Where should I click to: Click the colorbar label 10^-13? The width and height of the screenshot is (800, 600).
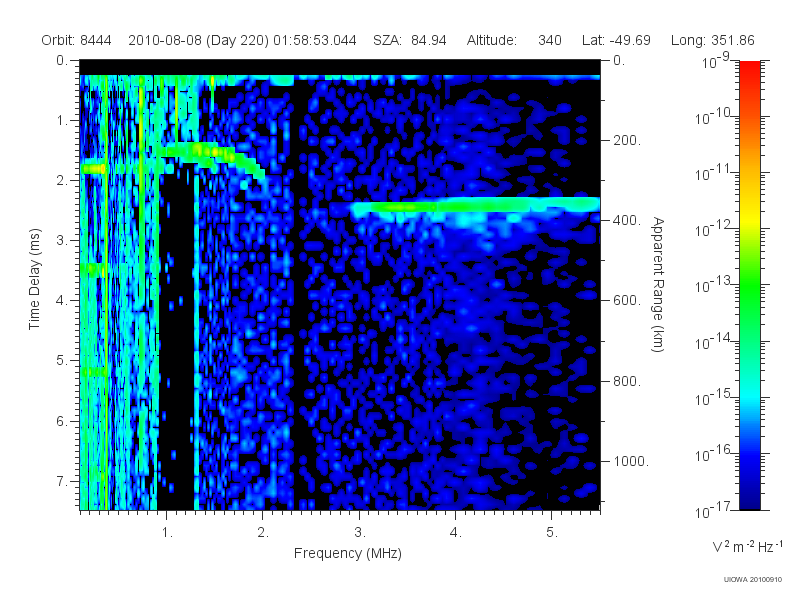[715, 286]
